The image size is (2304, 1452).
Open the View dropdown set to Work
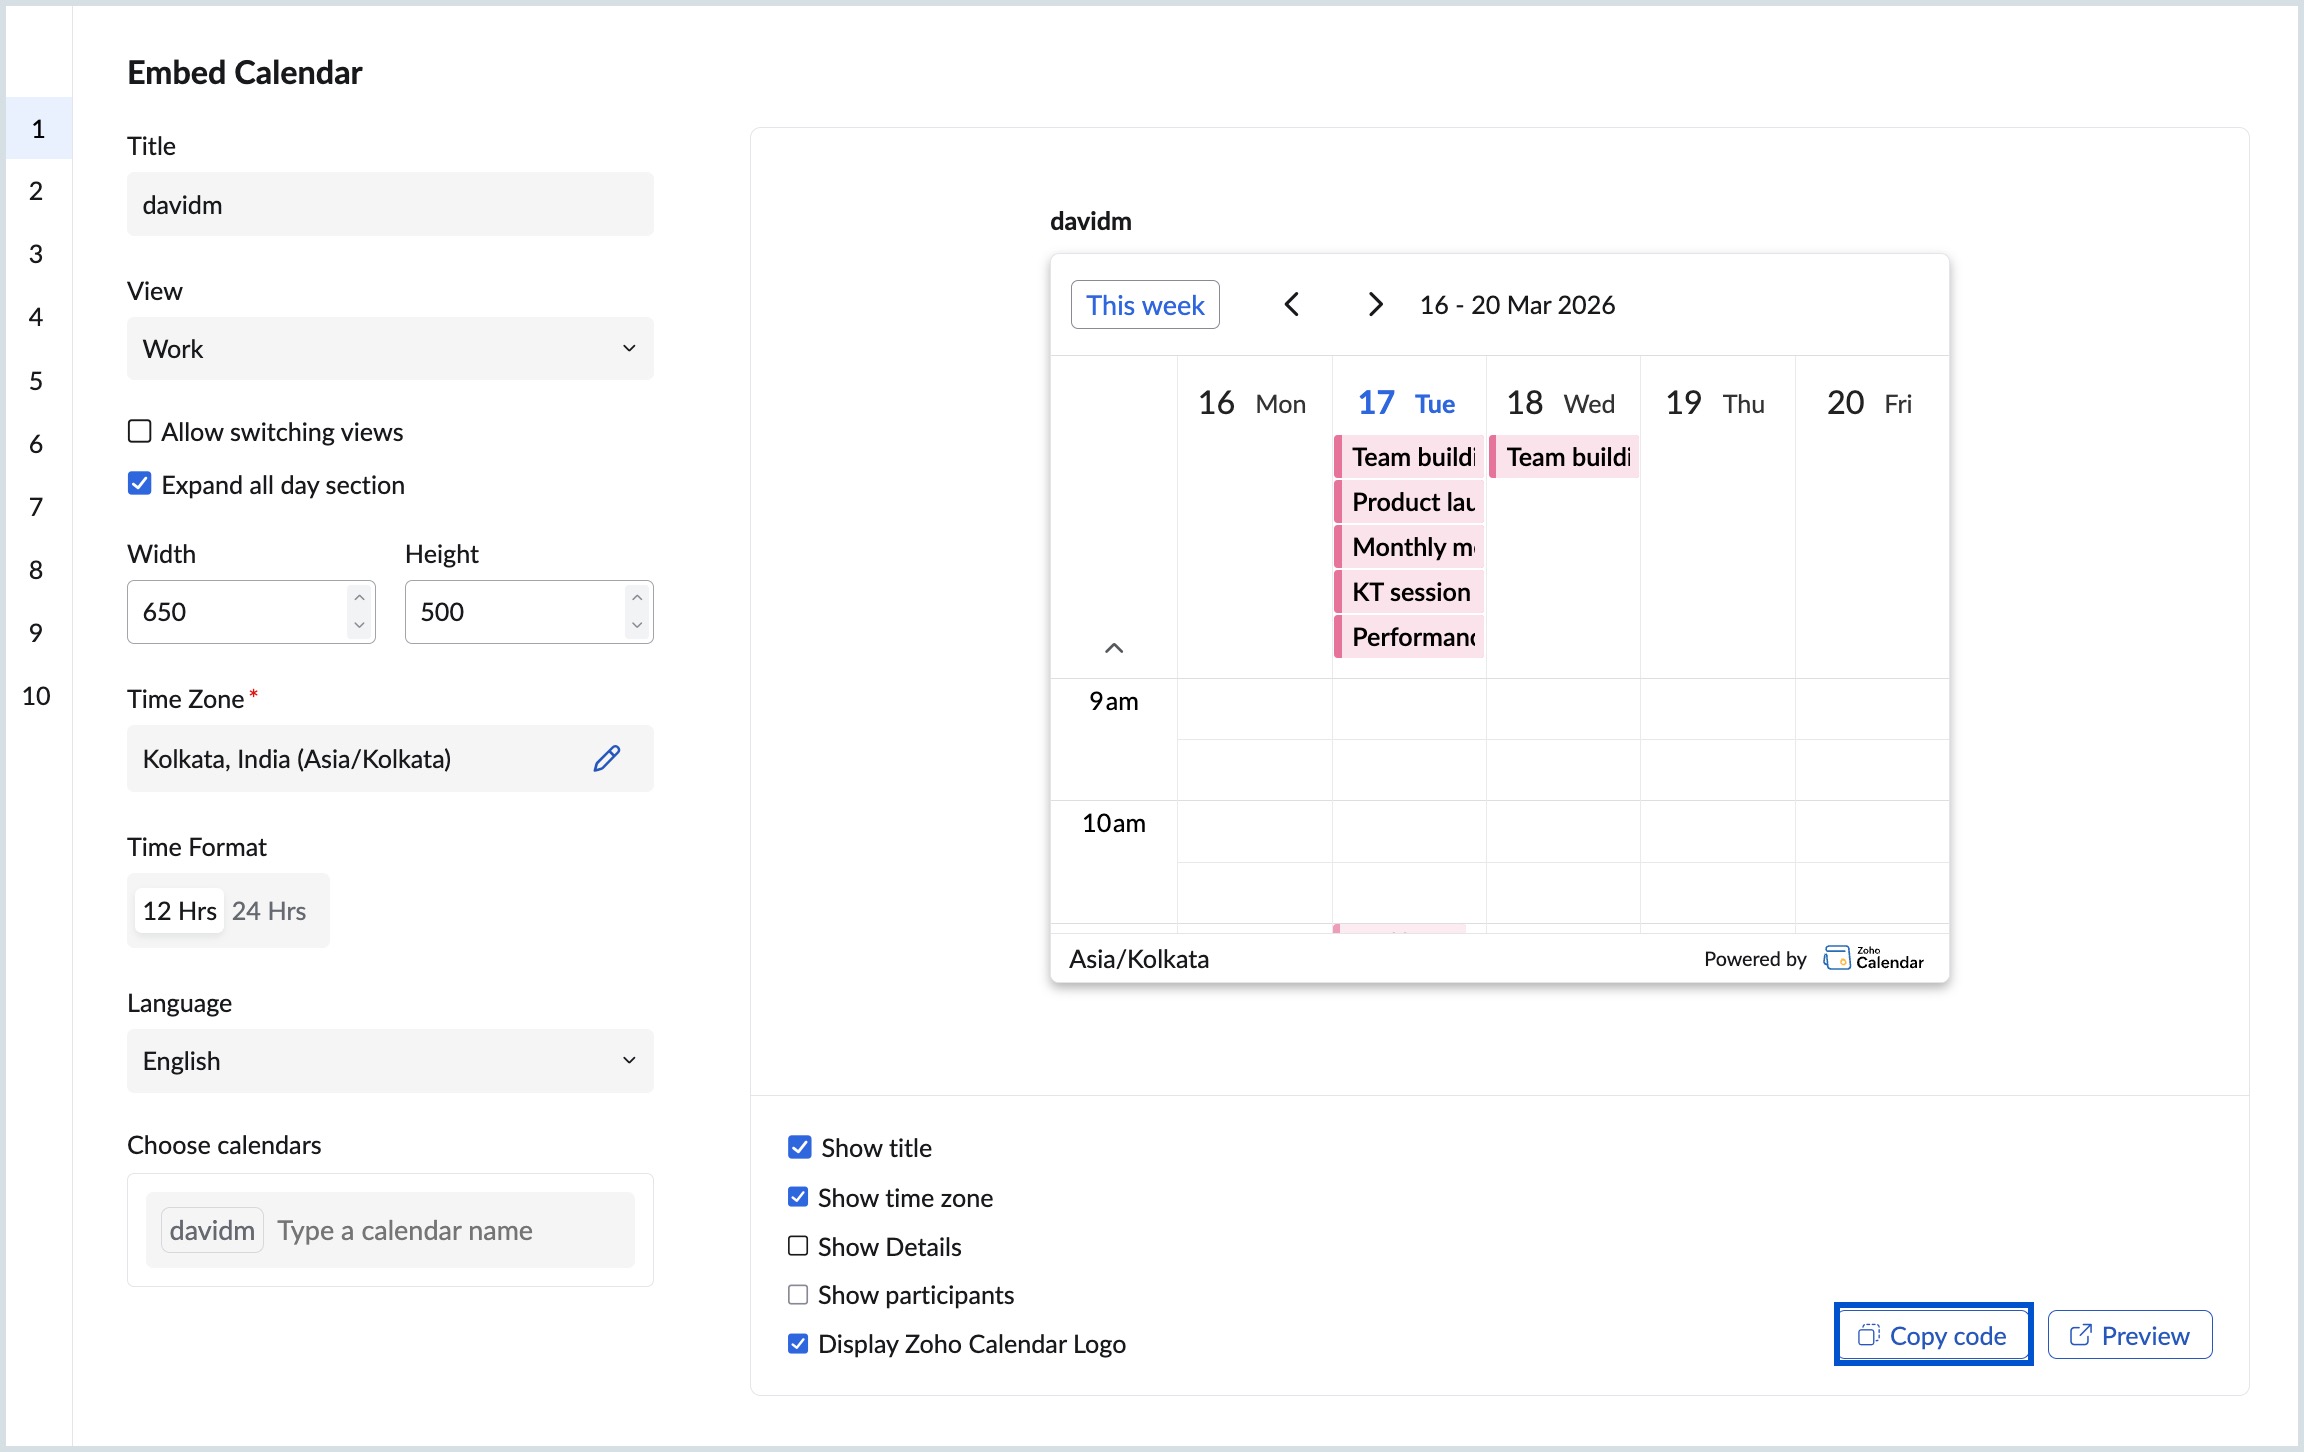(390, 348)
